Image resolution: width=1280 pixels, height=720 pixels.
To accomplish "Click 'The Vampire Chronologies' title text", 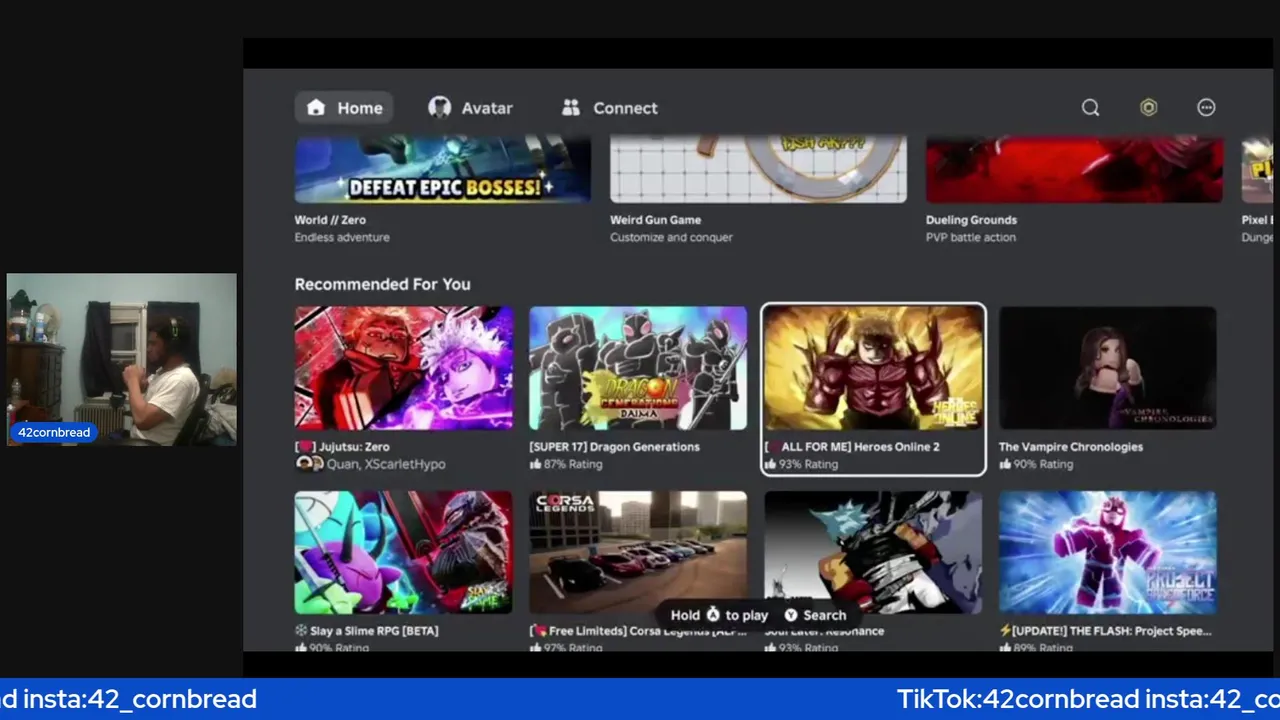I will tap(1070, 447).
